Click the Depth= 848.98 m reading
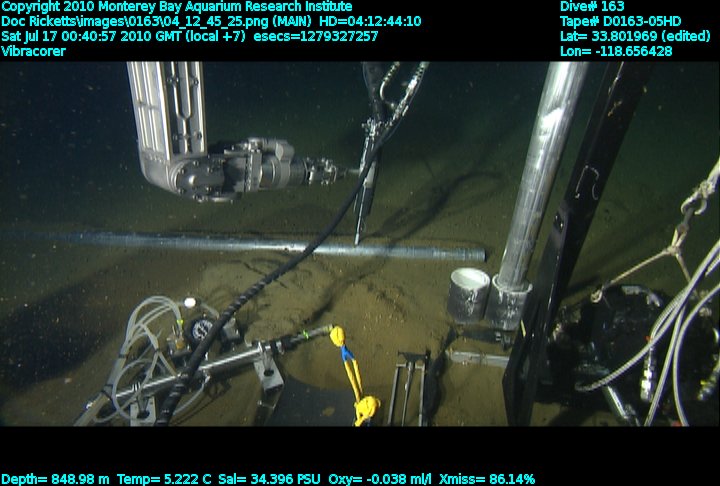Screen dimensions: 720x486 point(56,479)
